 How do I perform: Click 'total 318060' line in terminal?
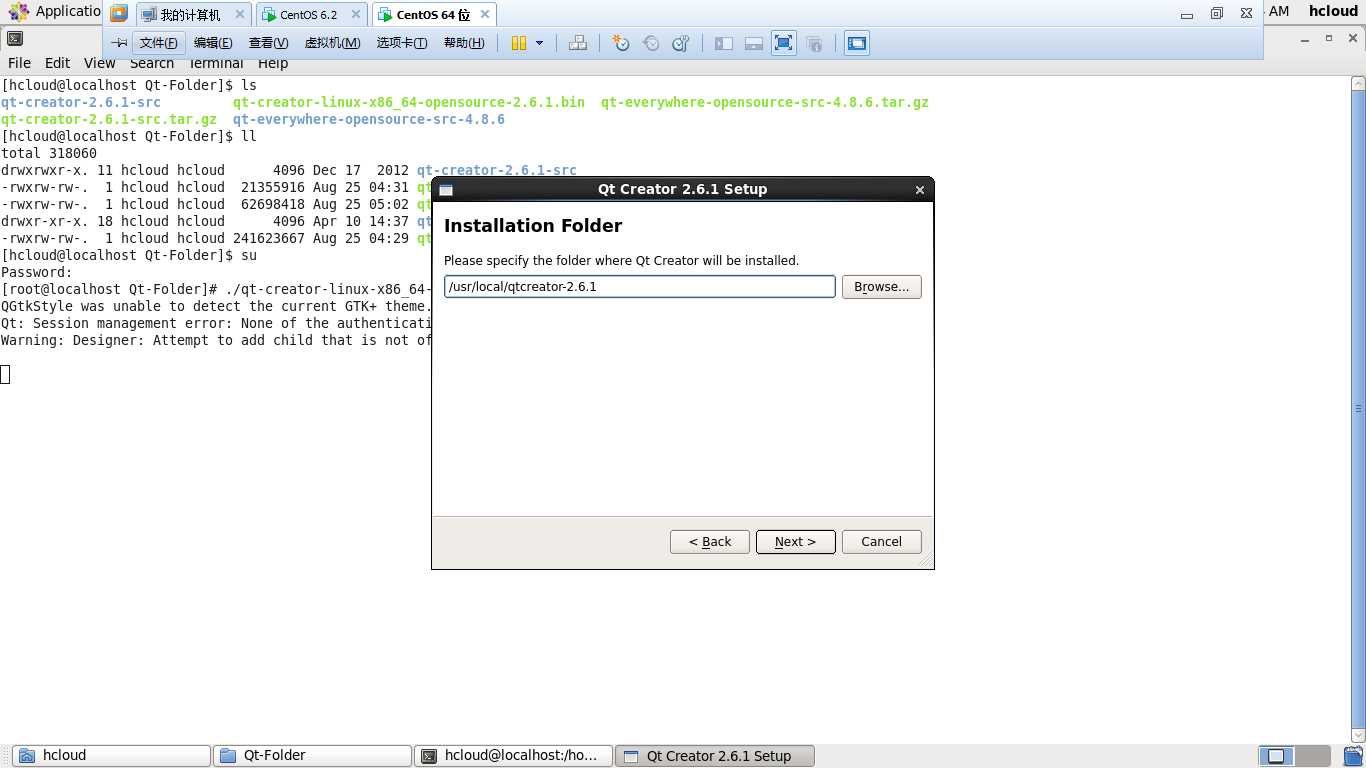point(49,153)
